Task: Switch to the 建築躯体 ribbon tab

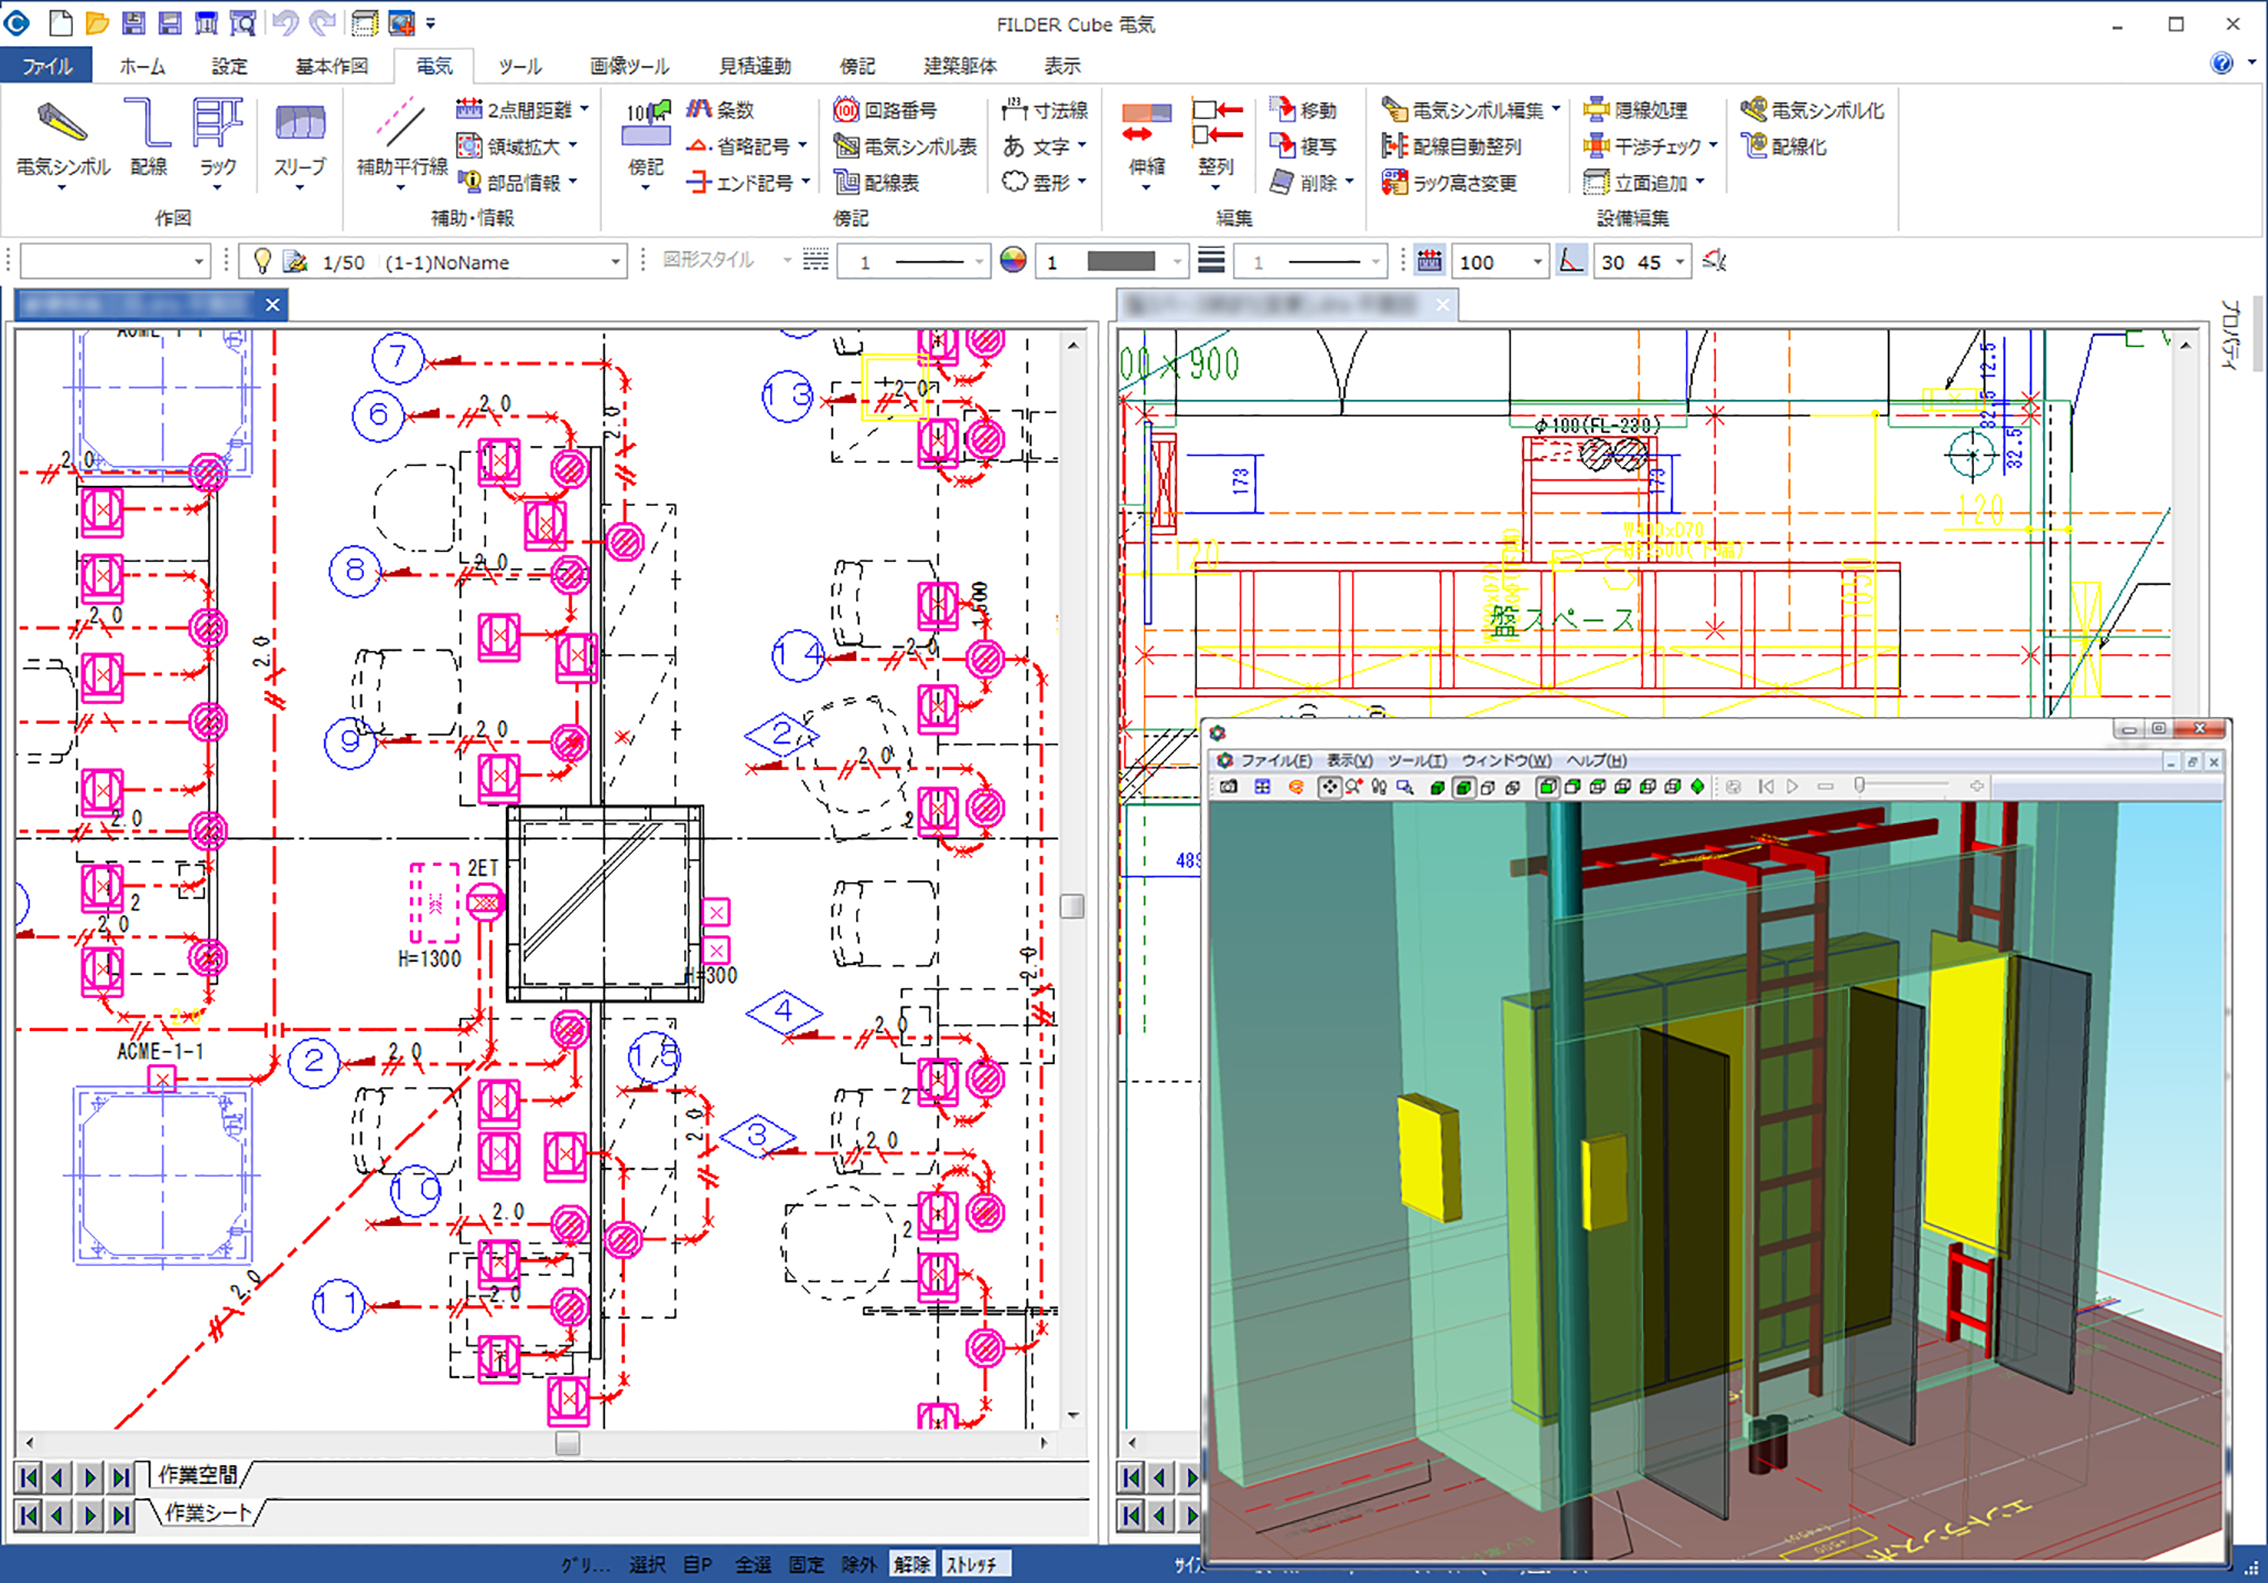Action: click(x=960, y=66)
